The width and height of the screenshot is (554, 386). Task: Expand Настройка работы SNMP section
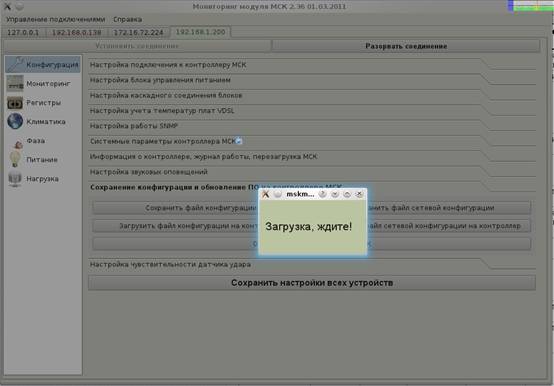coord(312,126)
